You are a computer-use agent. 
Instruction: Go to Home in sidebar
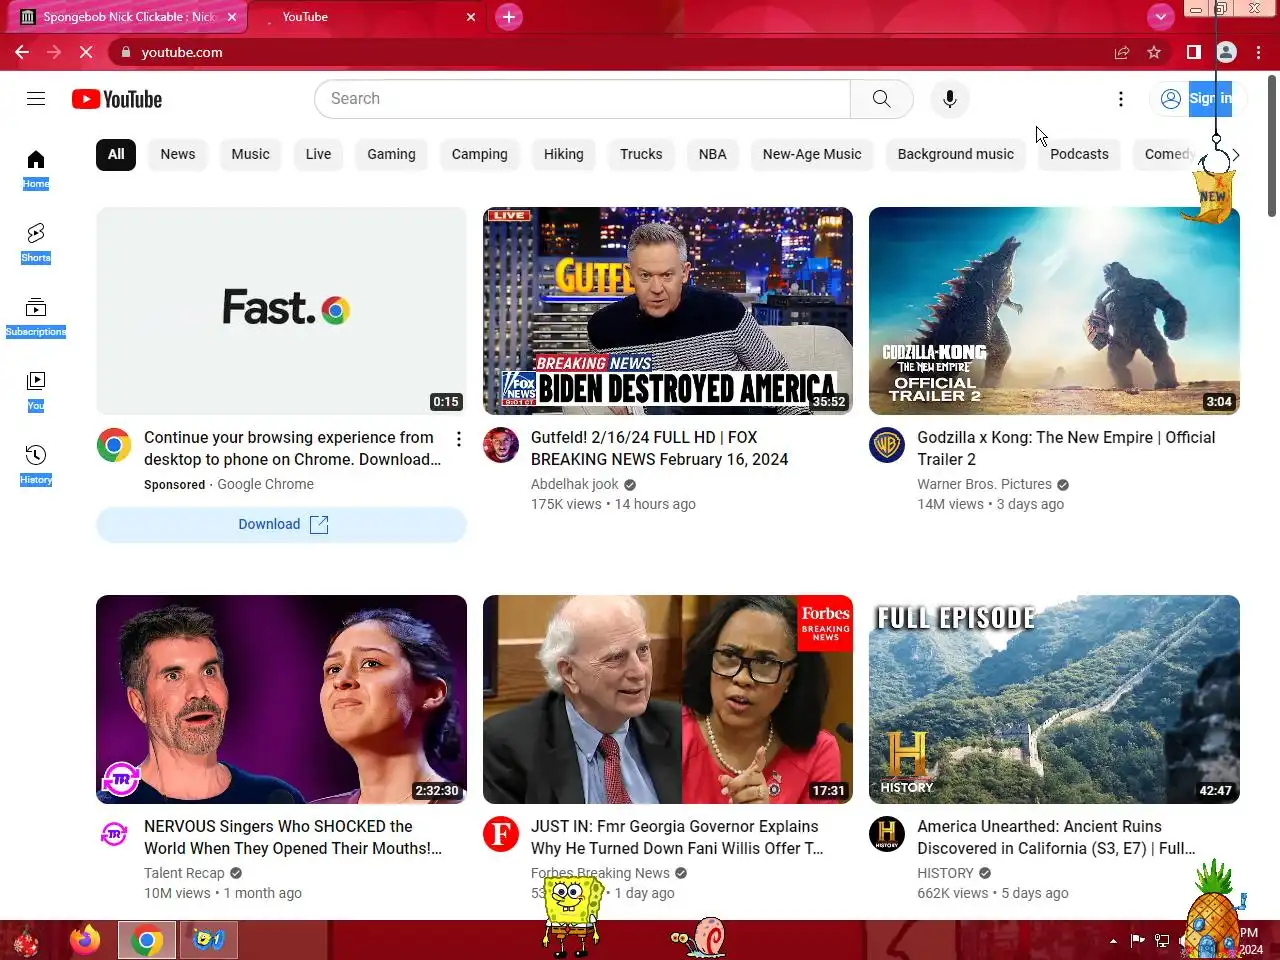(x=36, y=169)
